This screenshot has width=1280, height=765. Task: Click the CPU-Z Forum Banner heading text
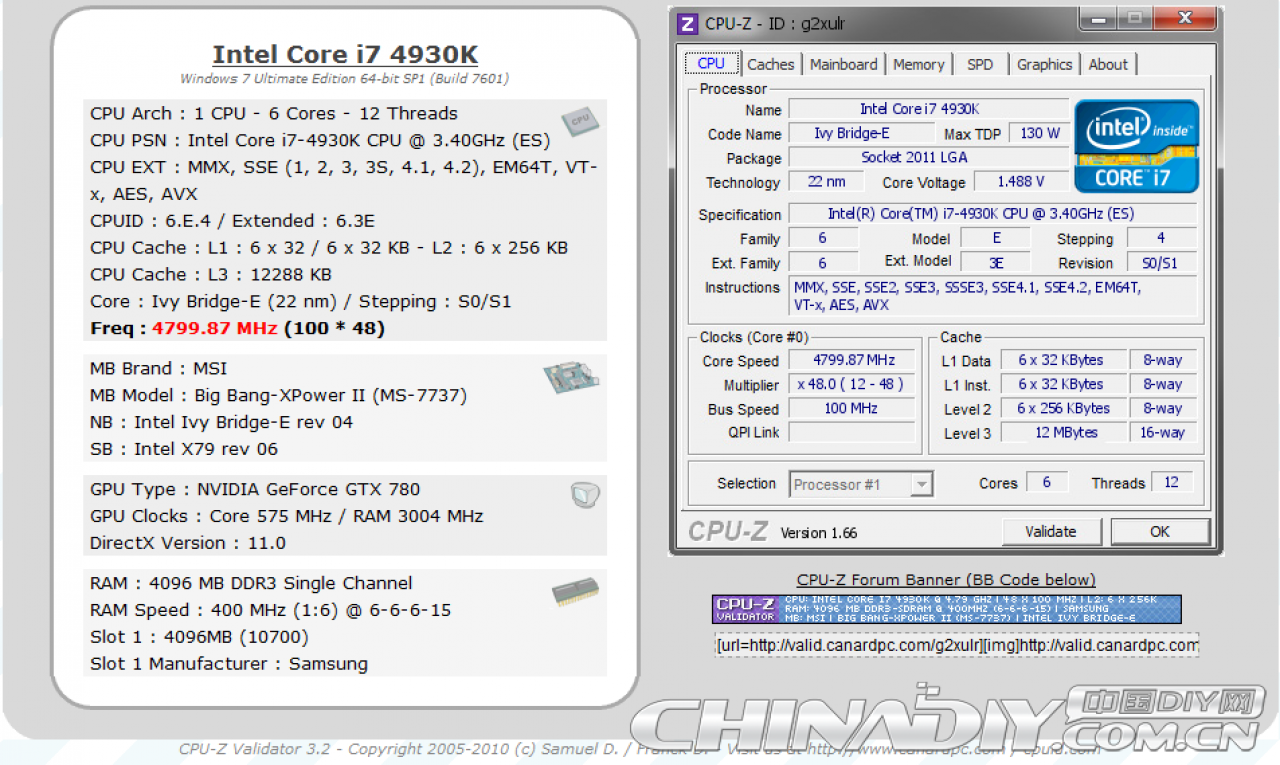point(946,580)
